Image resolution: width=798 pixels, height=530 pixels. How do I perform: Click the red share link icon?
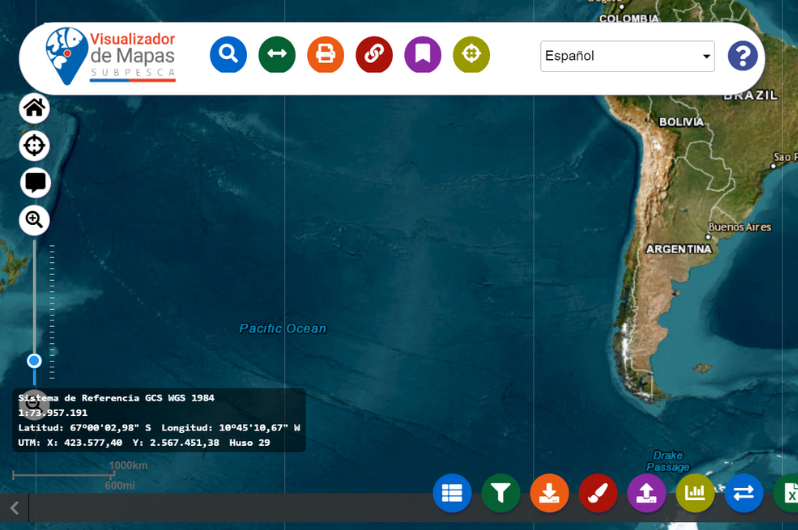(x=374, y=54)
